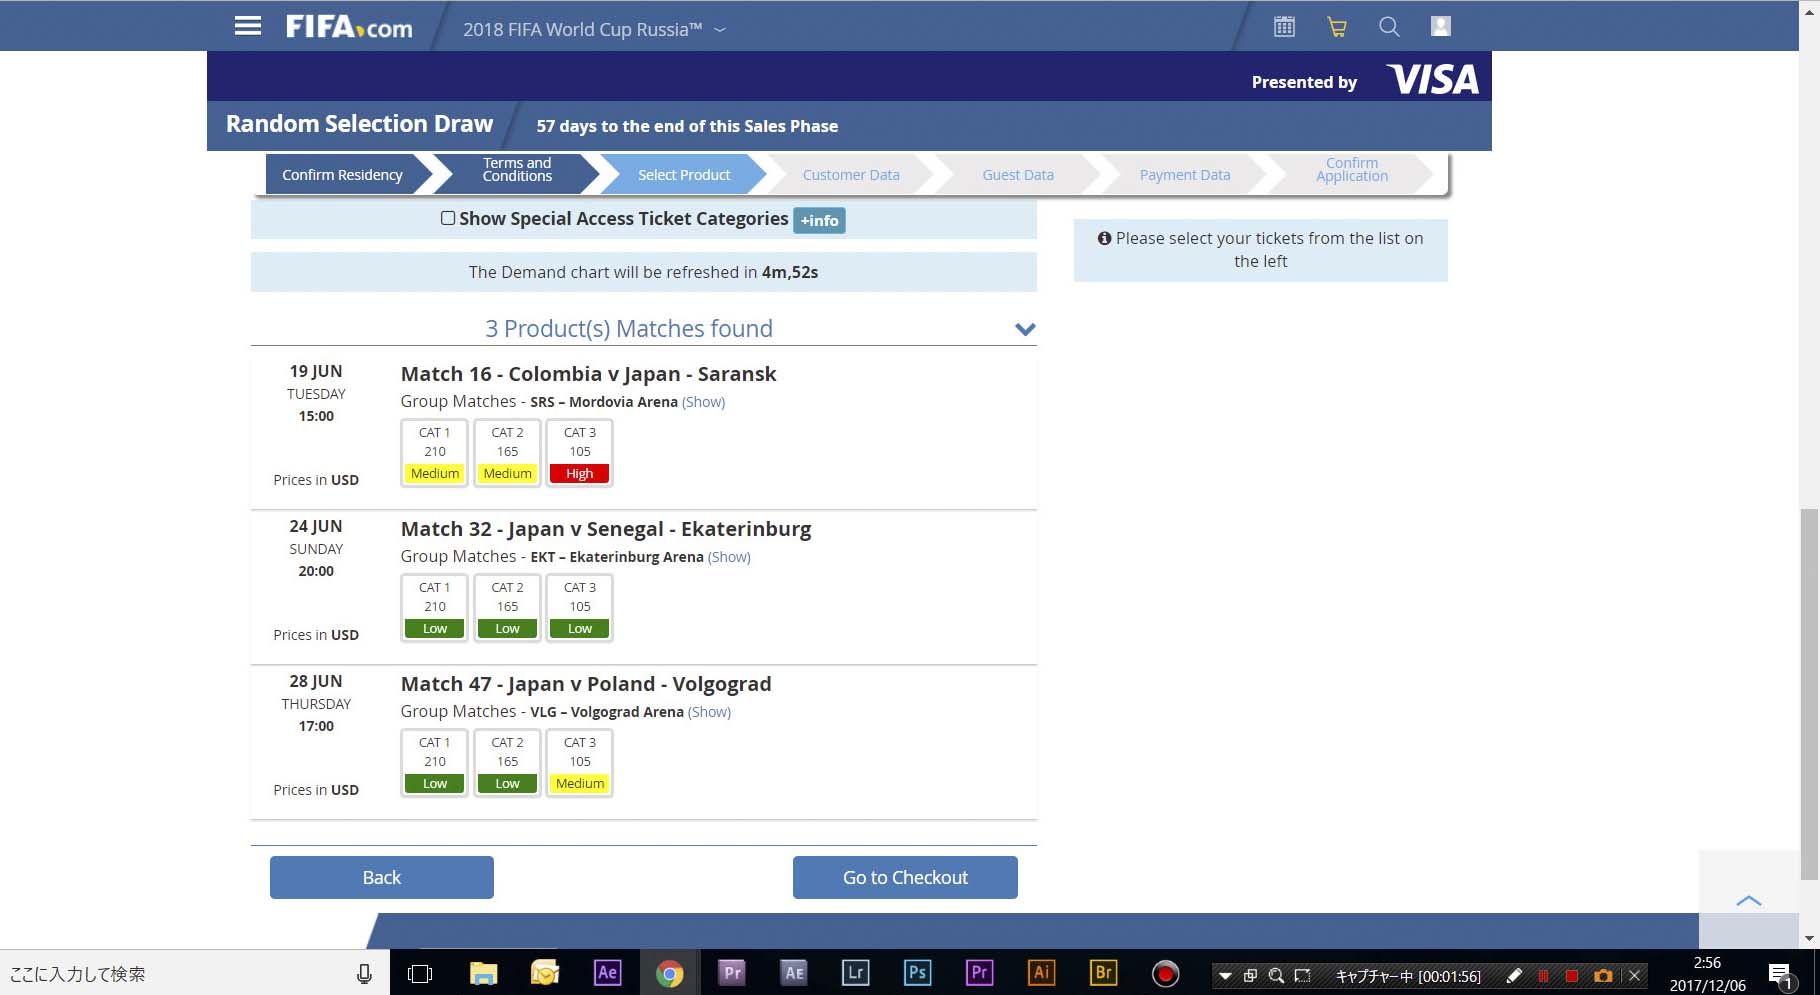Take a snapshot with the capture camera icon

(1603, 976)
